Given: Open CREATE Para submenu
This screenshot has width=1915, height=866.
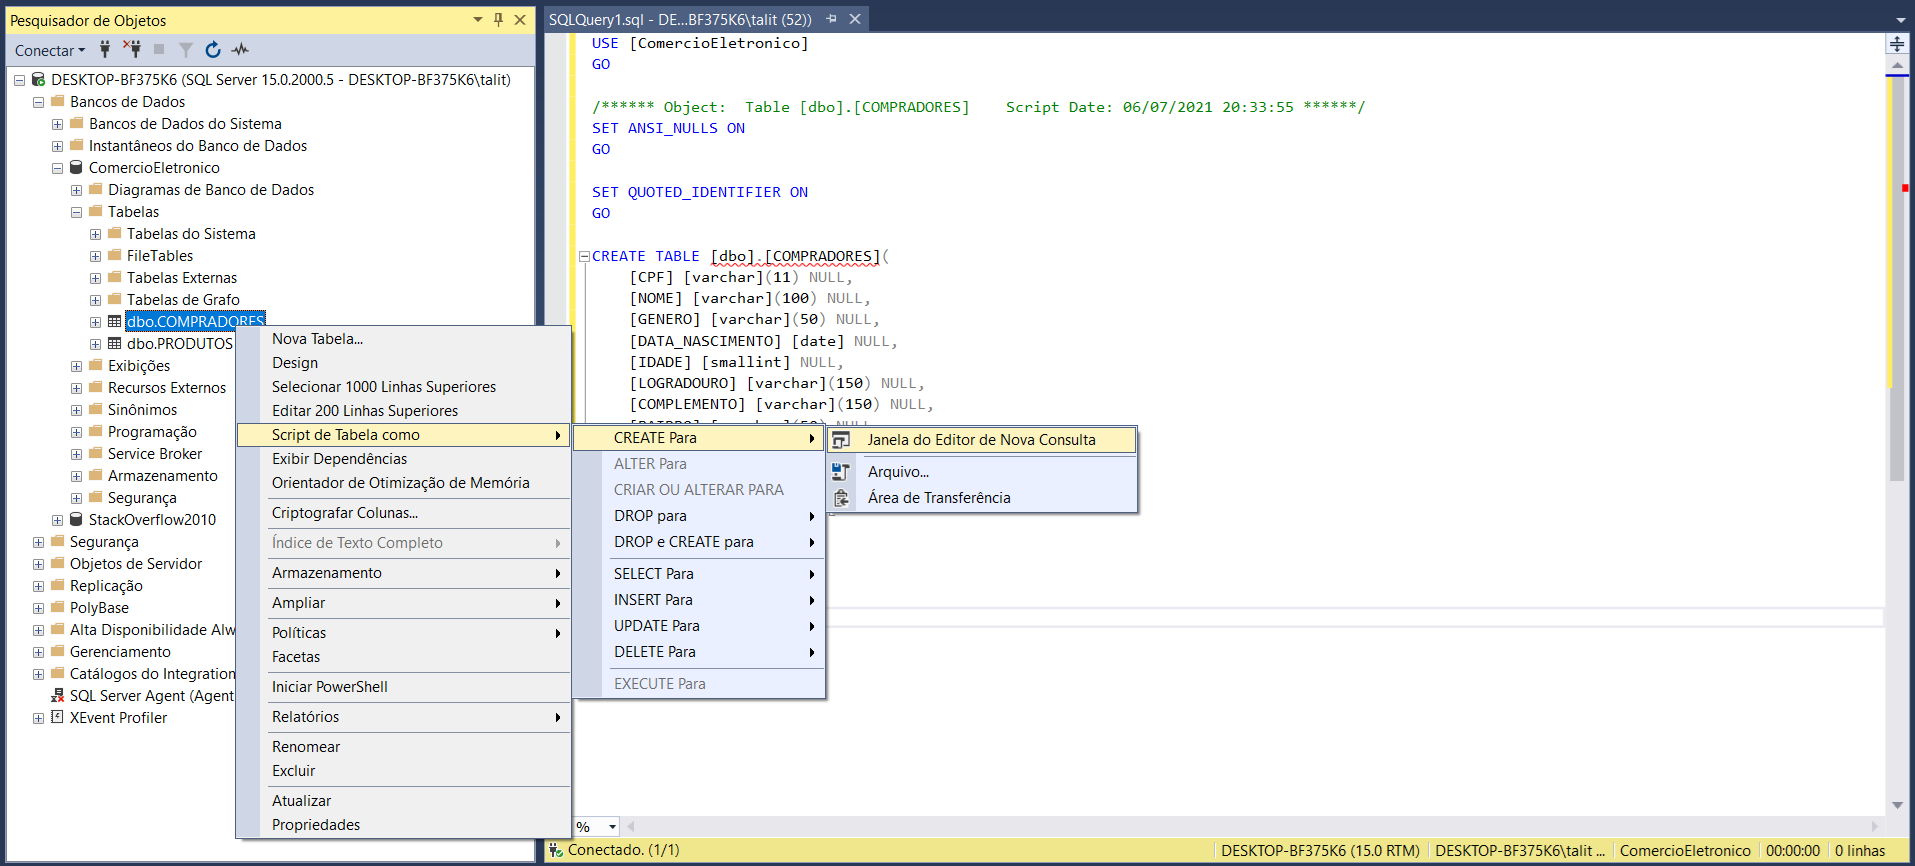Looking at the screenshot, I should point(698,438).
